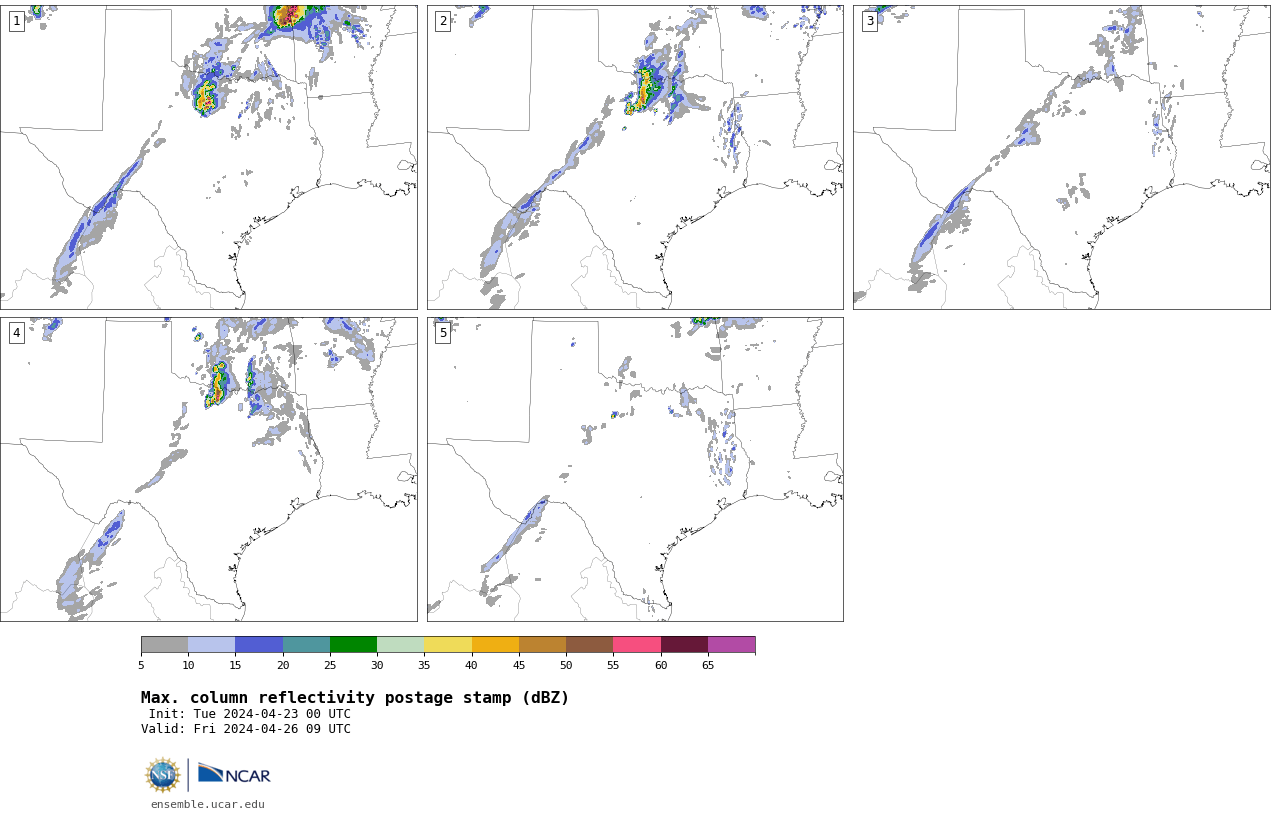Image resolution: width=1280 pixels, height=815 pixels.
Task: Click the Max. column reflectivity title
Action: click(355, 698)
